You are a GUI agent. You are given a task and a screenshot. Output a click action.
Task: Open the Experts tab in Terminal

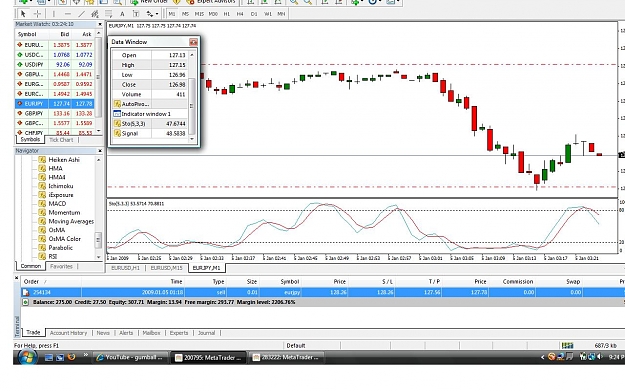[x=179, y=333]
